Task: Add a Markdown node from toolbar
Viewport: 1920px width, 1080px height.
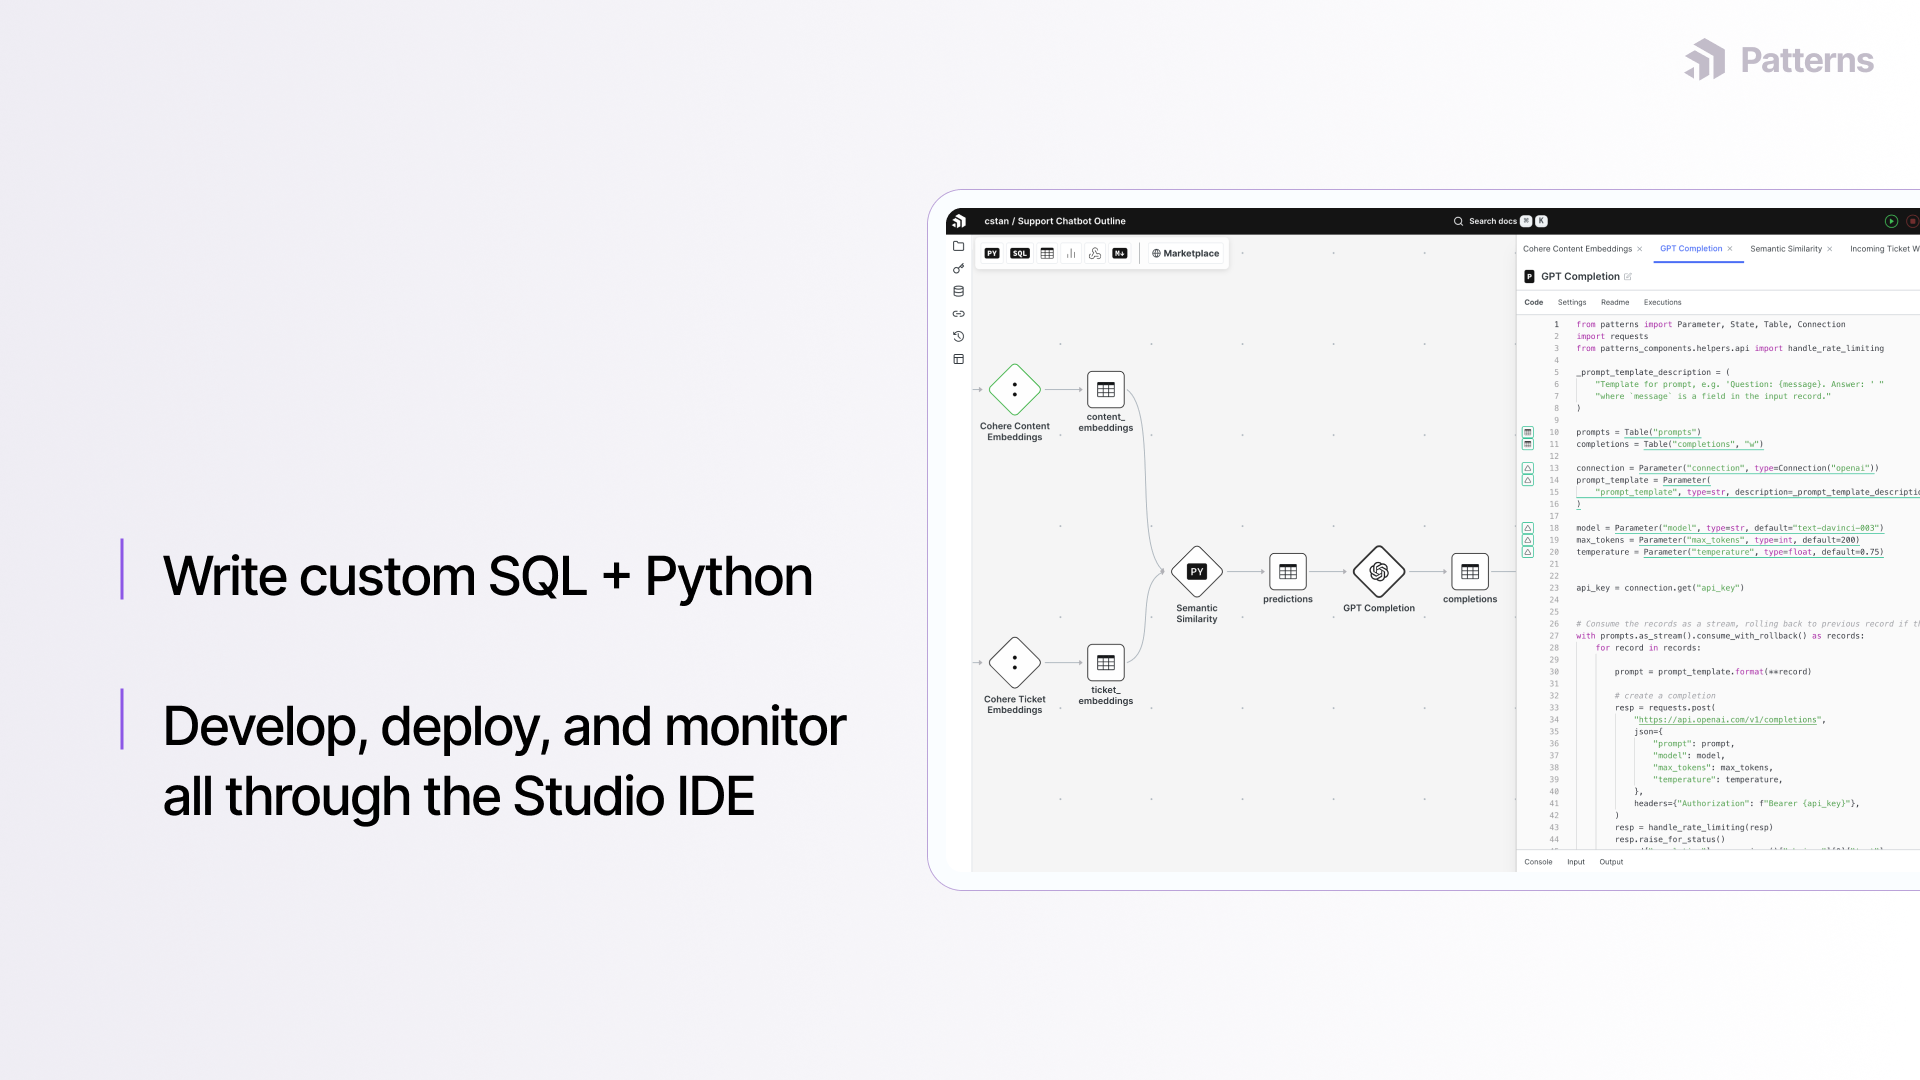Action: coord(1120,253)
